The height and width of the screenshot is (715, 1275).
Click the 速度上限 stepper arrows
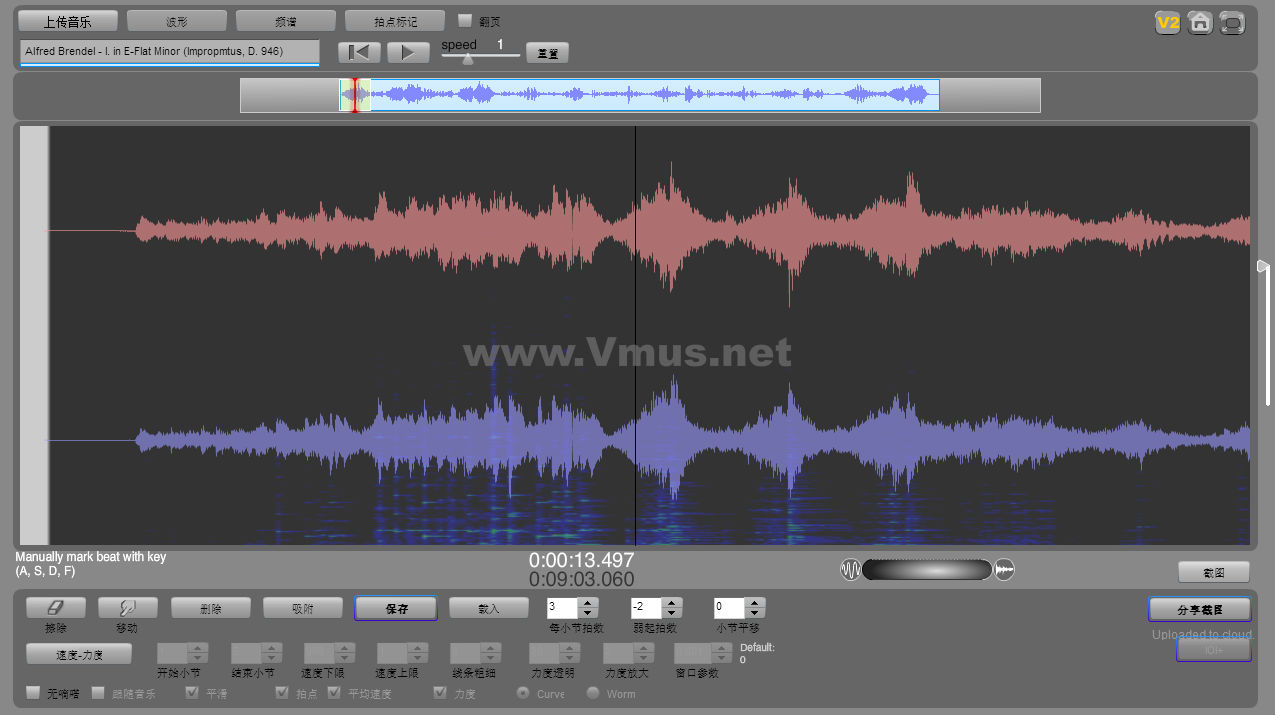point(418,653)
